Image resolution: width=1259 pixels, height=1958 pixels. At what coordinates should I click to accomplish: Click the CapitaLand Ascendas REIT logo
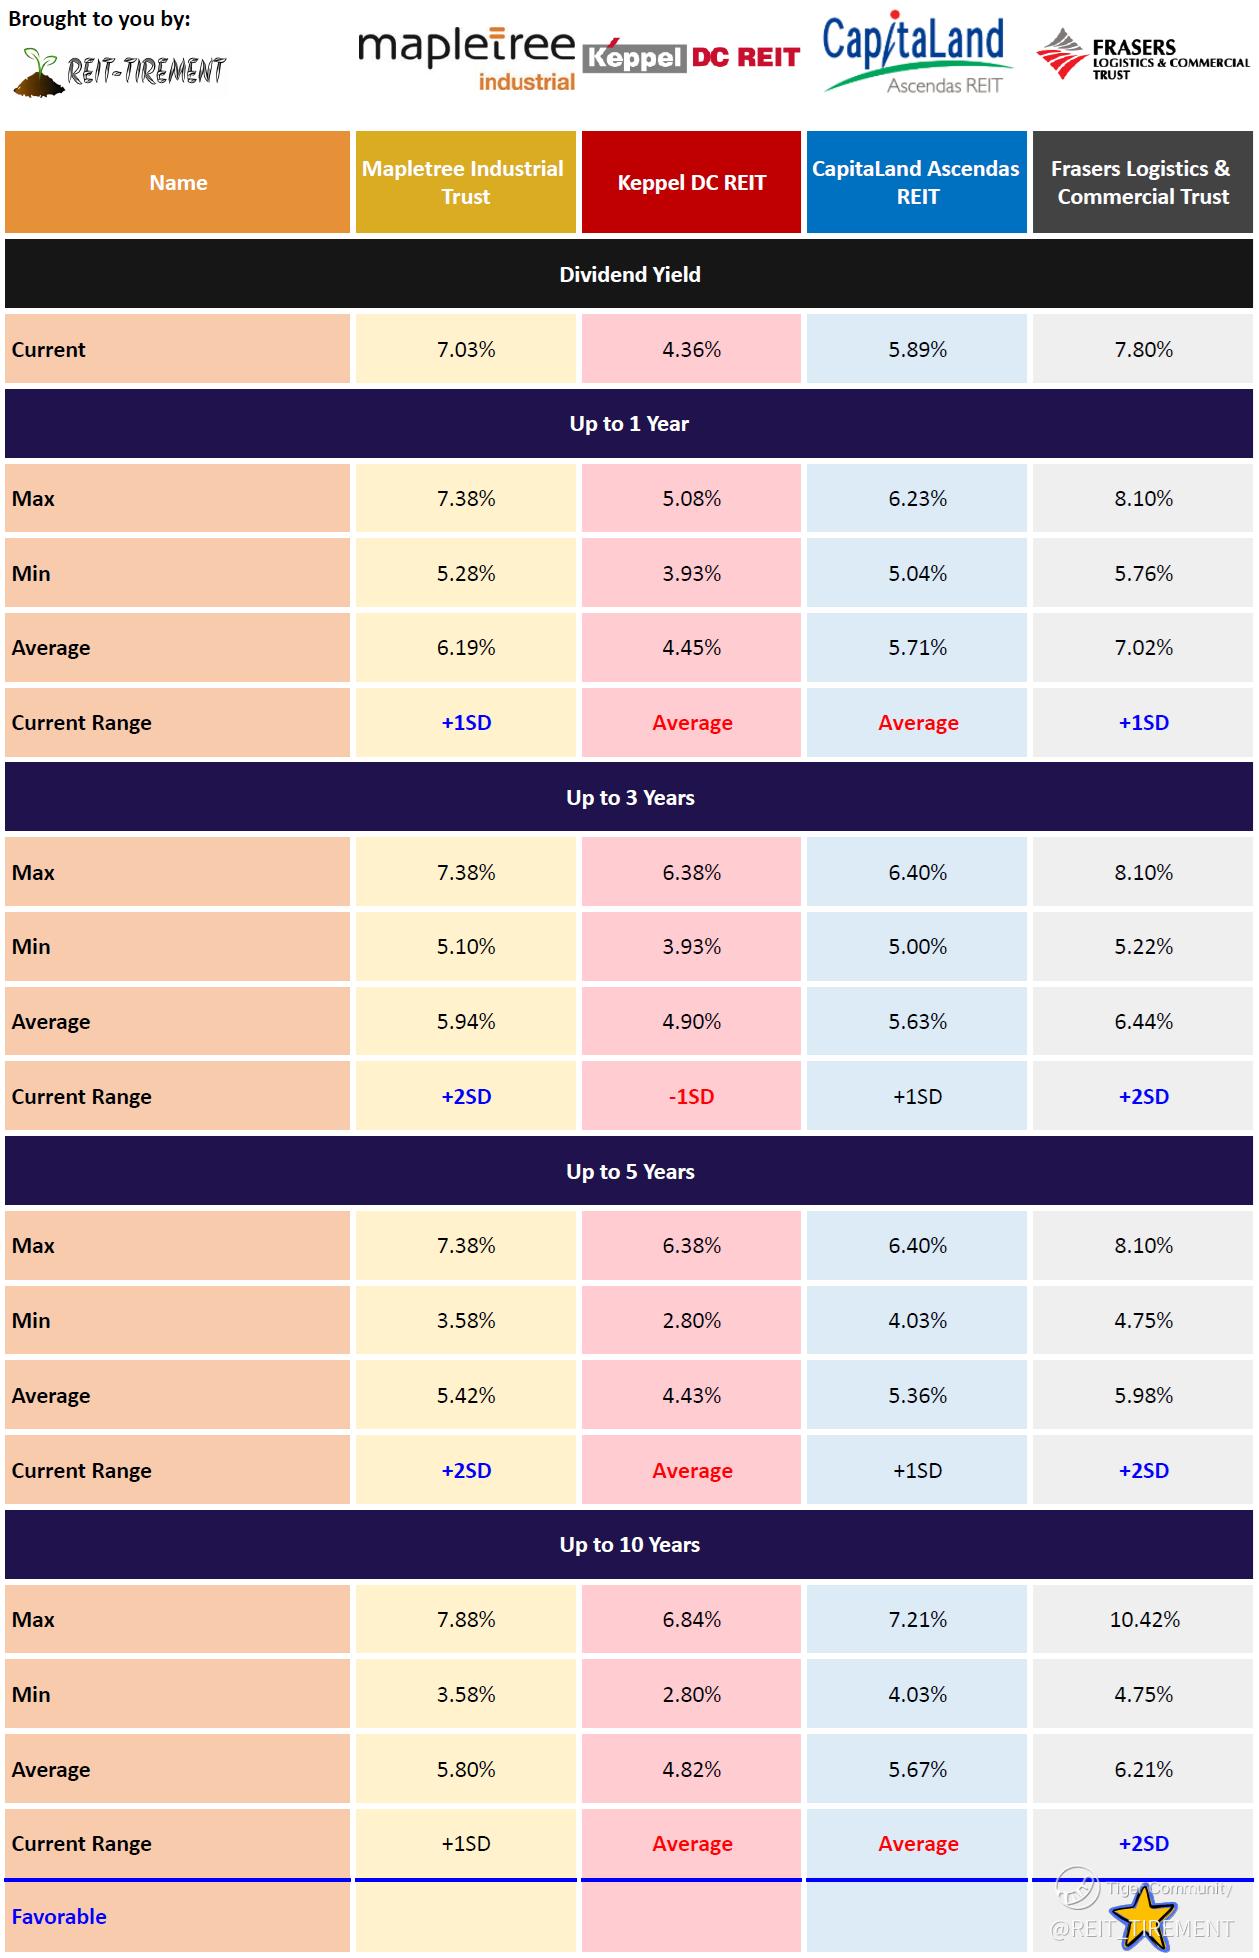917,56
